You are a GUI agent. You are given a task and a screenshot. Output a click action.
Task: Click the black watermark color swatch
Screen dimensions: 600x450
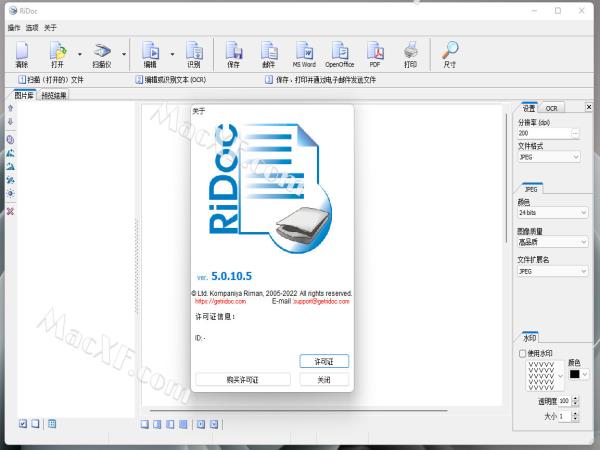click(x=574, y=375)
